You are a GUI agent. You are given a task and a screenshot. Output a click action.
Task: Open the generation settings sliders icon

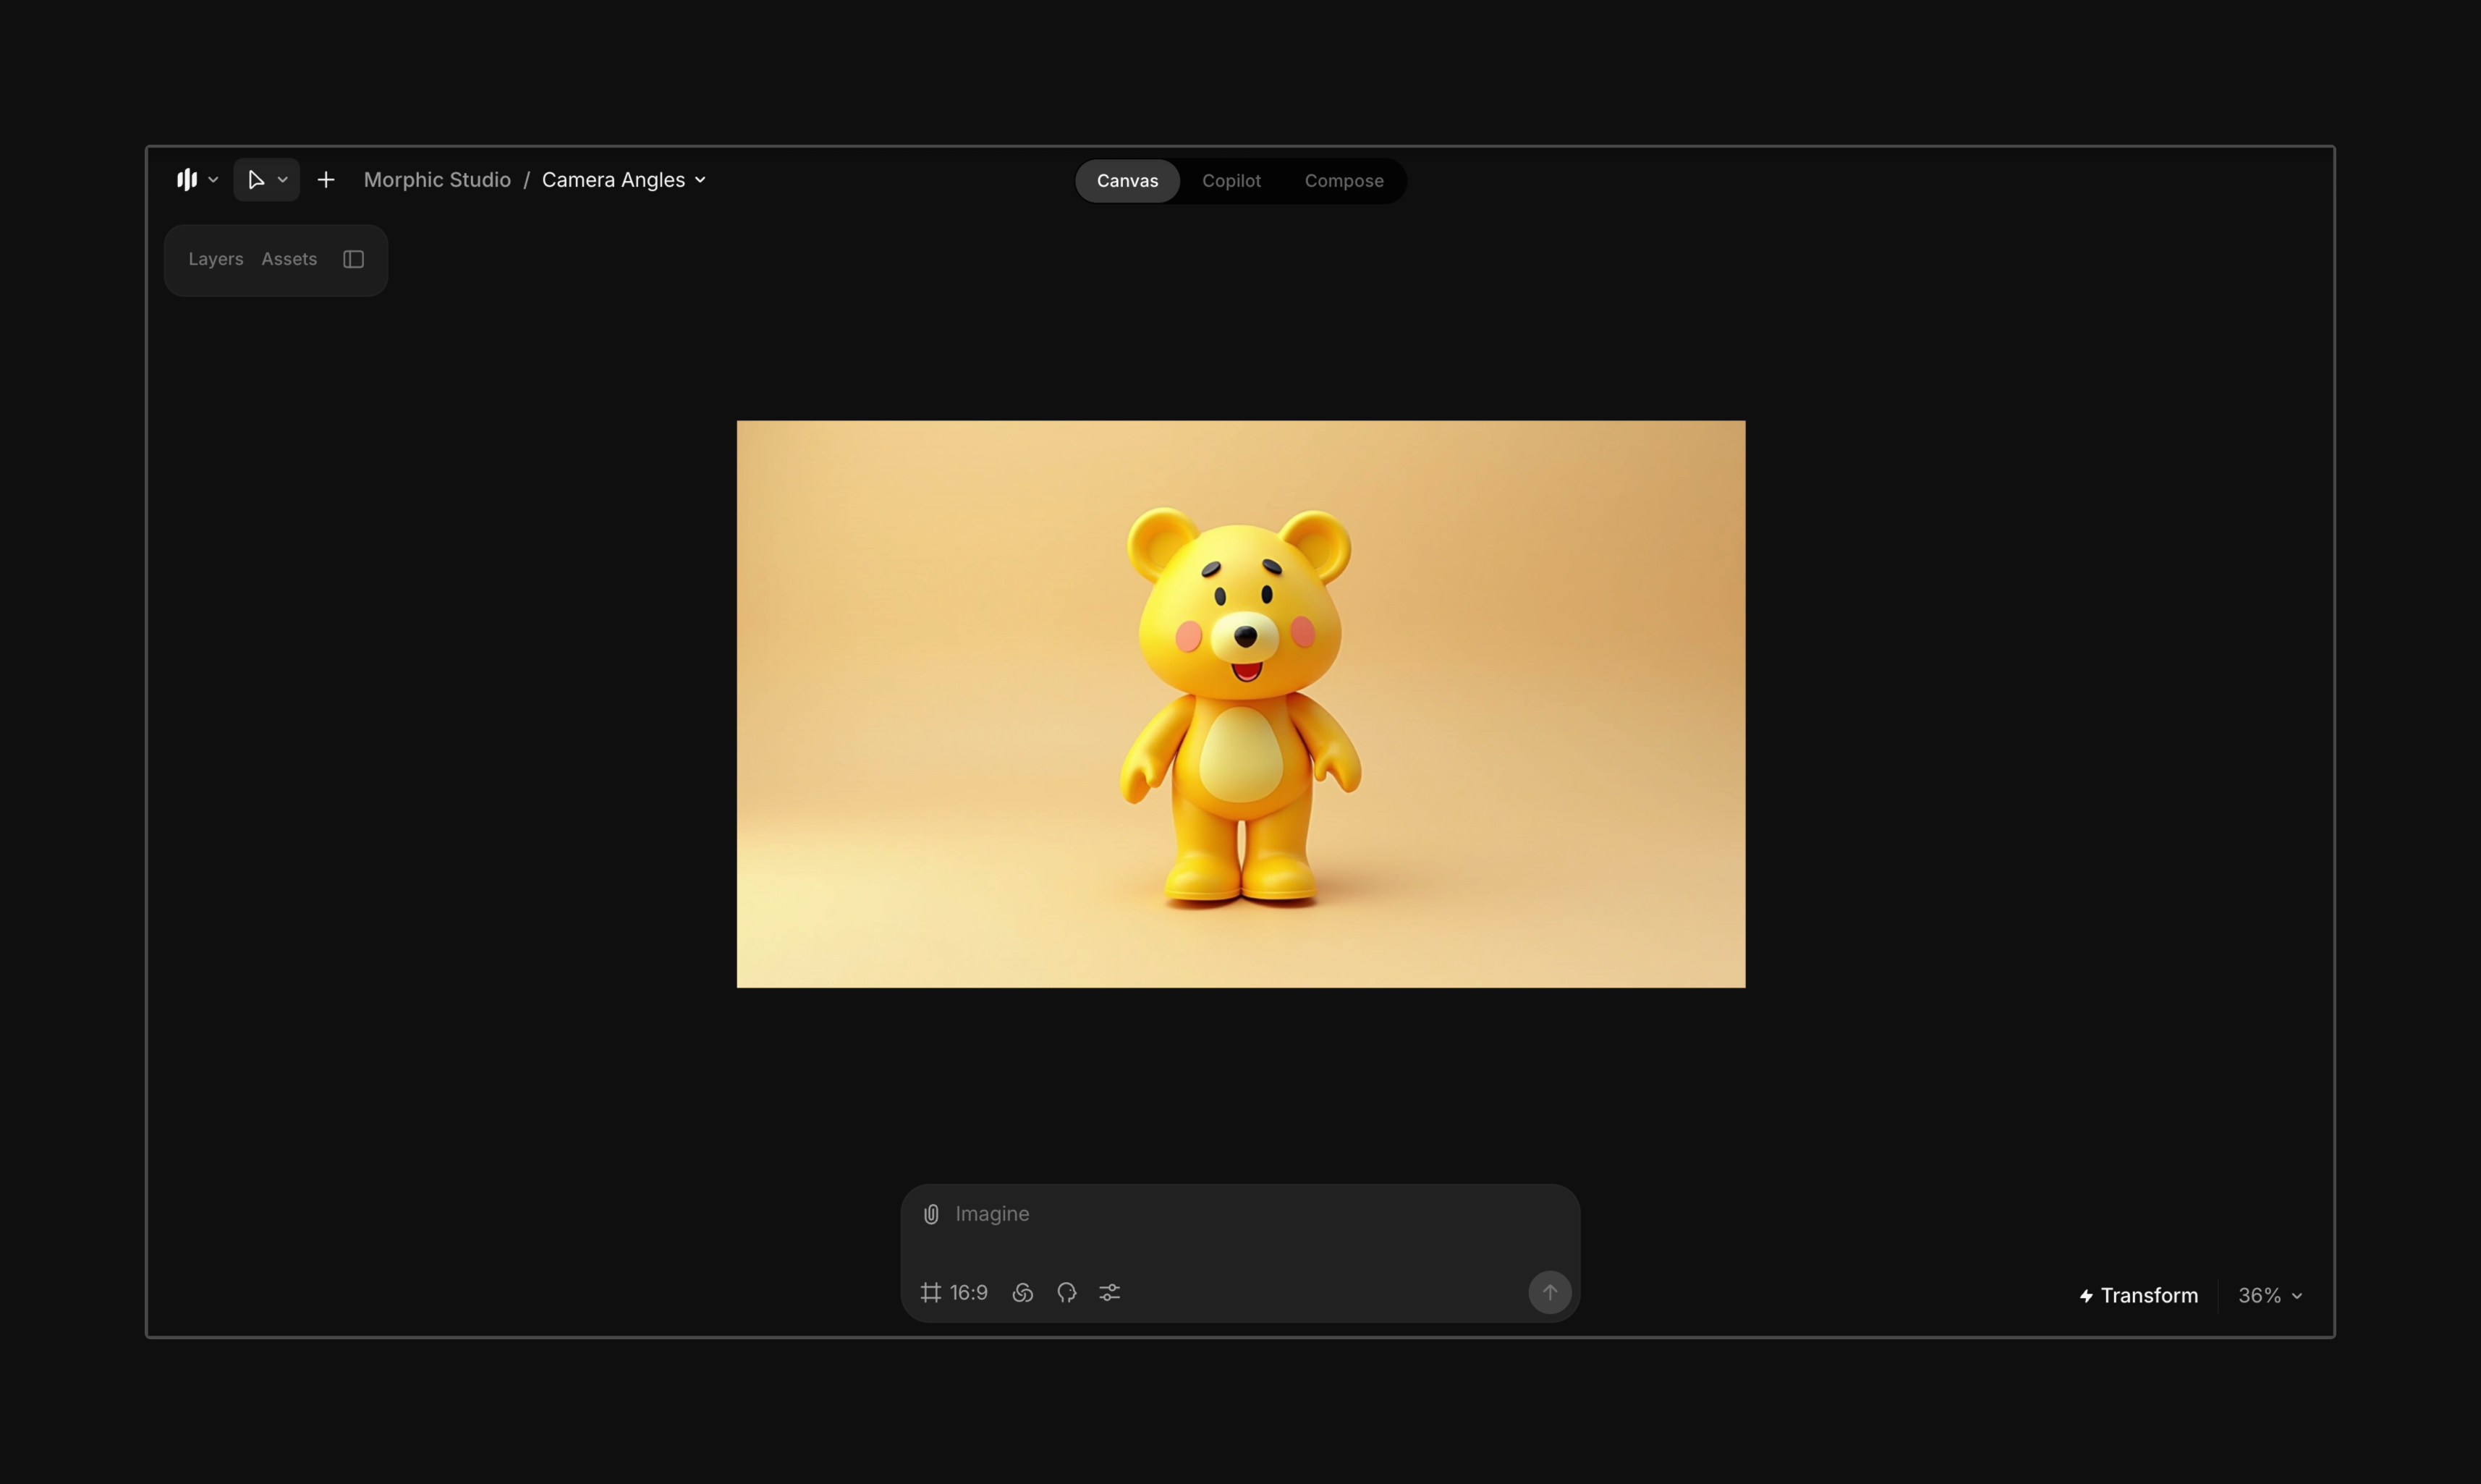(x=1110, y=1293)
